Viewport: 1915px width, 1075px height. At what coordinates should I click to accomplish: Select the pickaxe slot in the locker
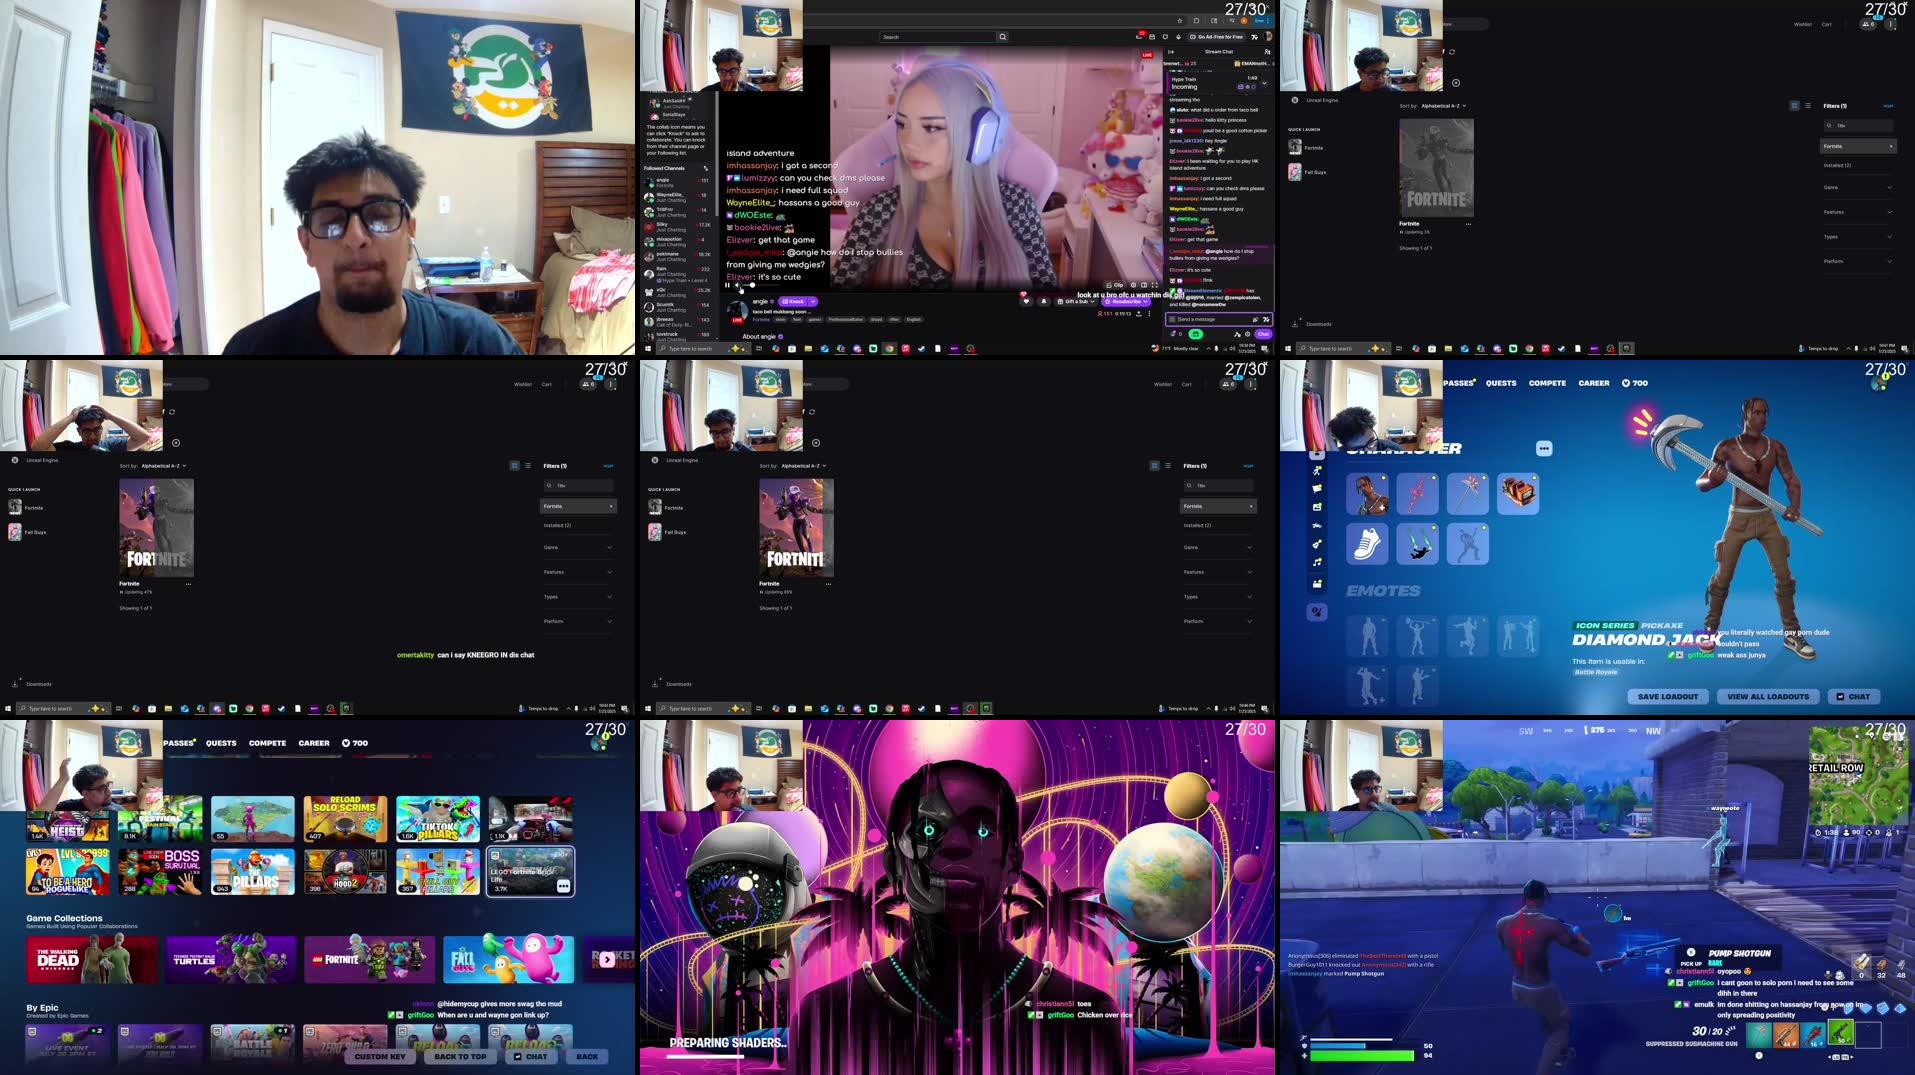(1467, 494)
